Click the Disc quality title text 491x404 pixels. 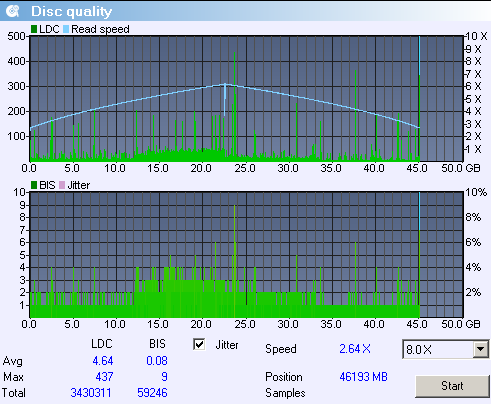(72, 11)
